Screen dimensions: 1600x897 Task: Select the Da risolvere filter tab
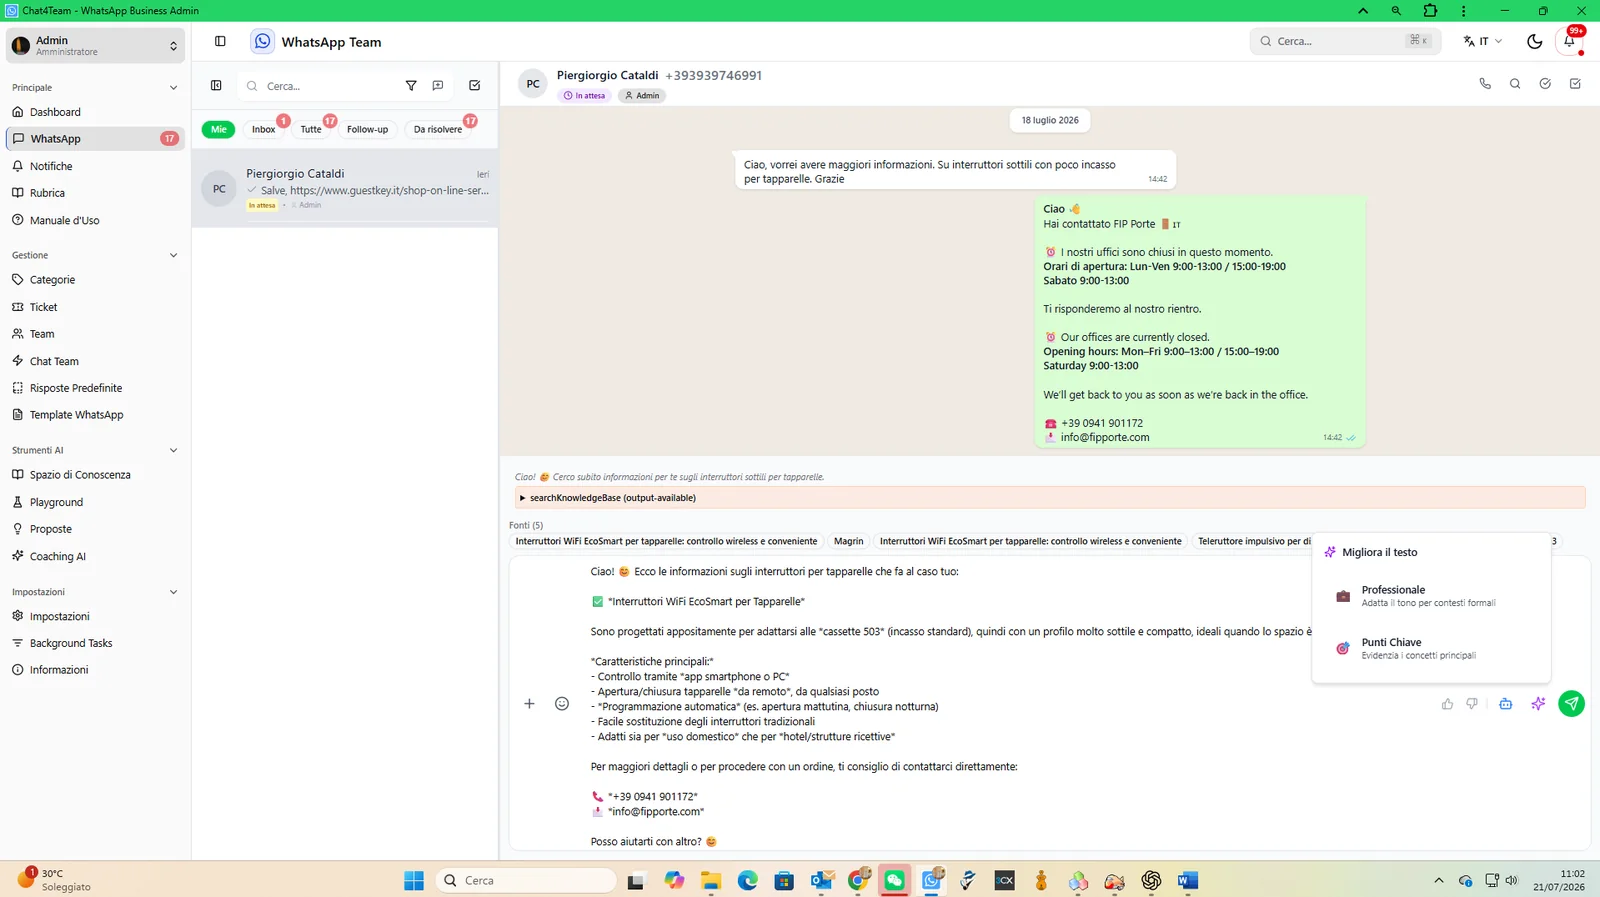pyautogui.click(x=438, y=129)
